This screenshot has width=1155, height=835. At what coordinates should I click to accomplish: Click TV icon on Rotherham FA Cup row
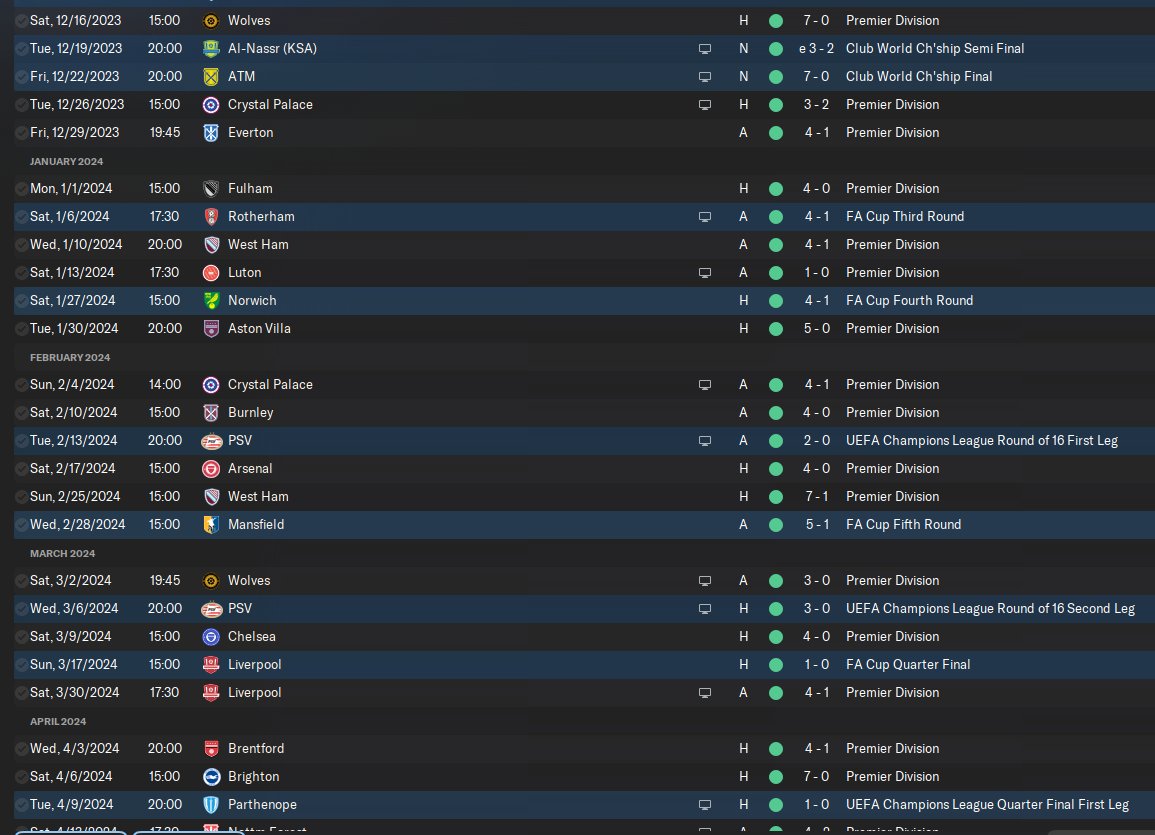[705, 216]
